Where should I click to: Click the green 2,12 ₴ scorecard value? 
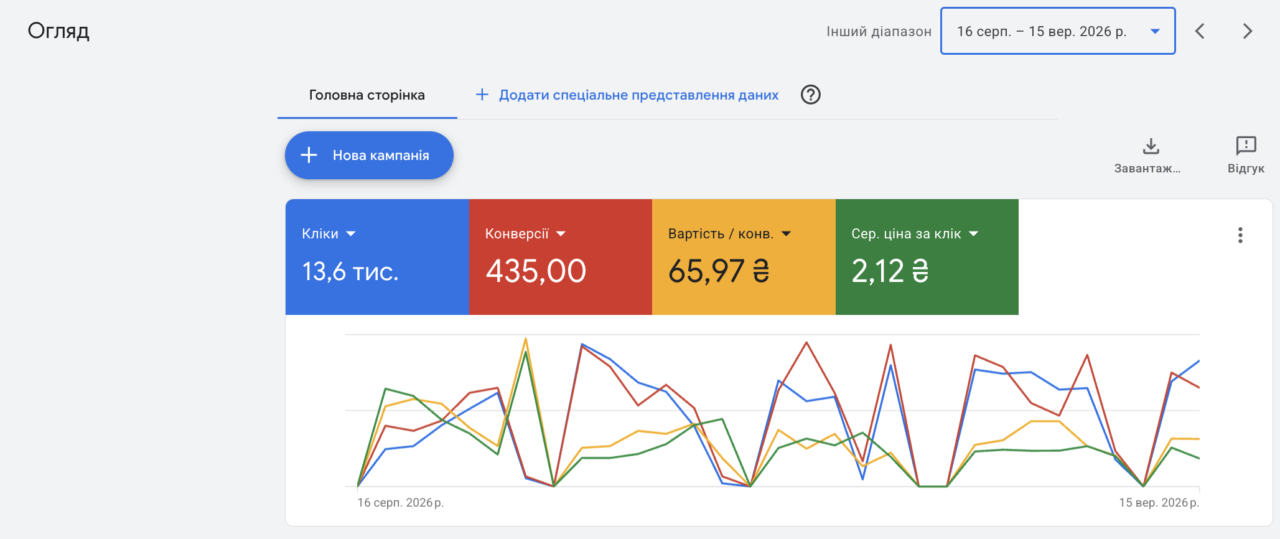point(890,271)
